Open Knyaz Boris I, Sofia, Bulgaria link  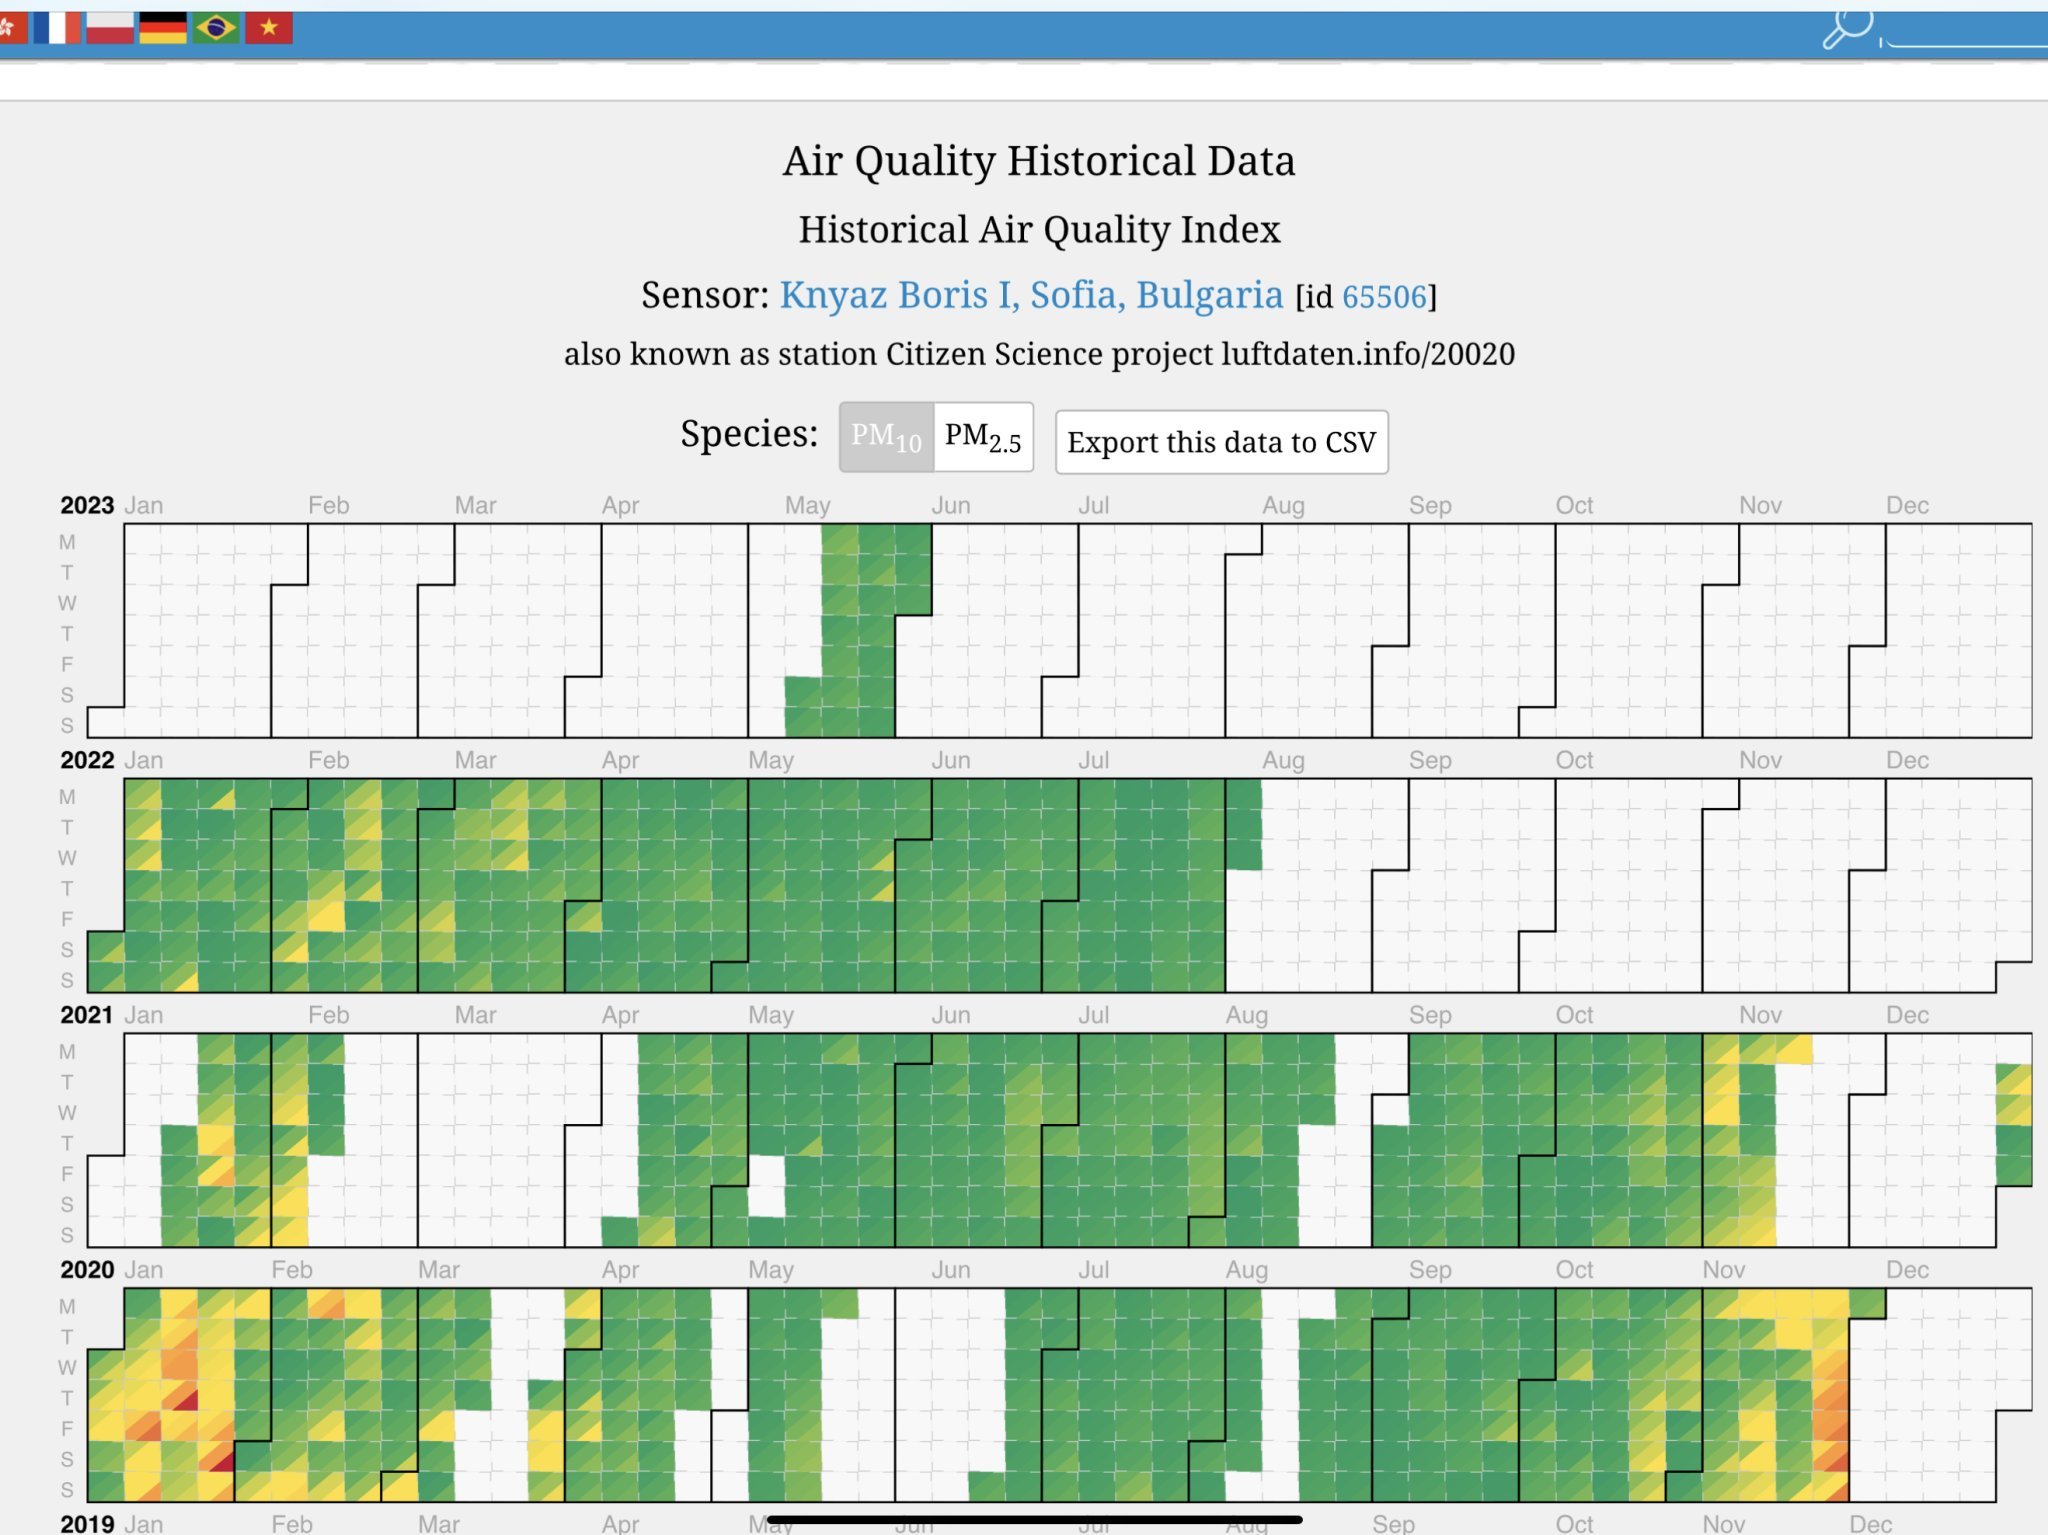1031,295
